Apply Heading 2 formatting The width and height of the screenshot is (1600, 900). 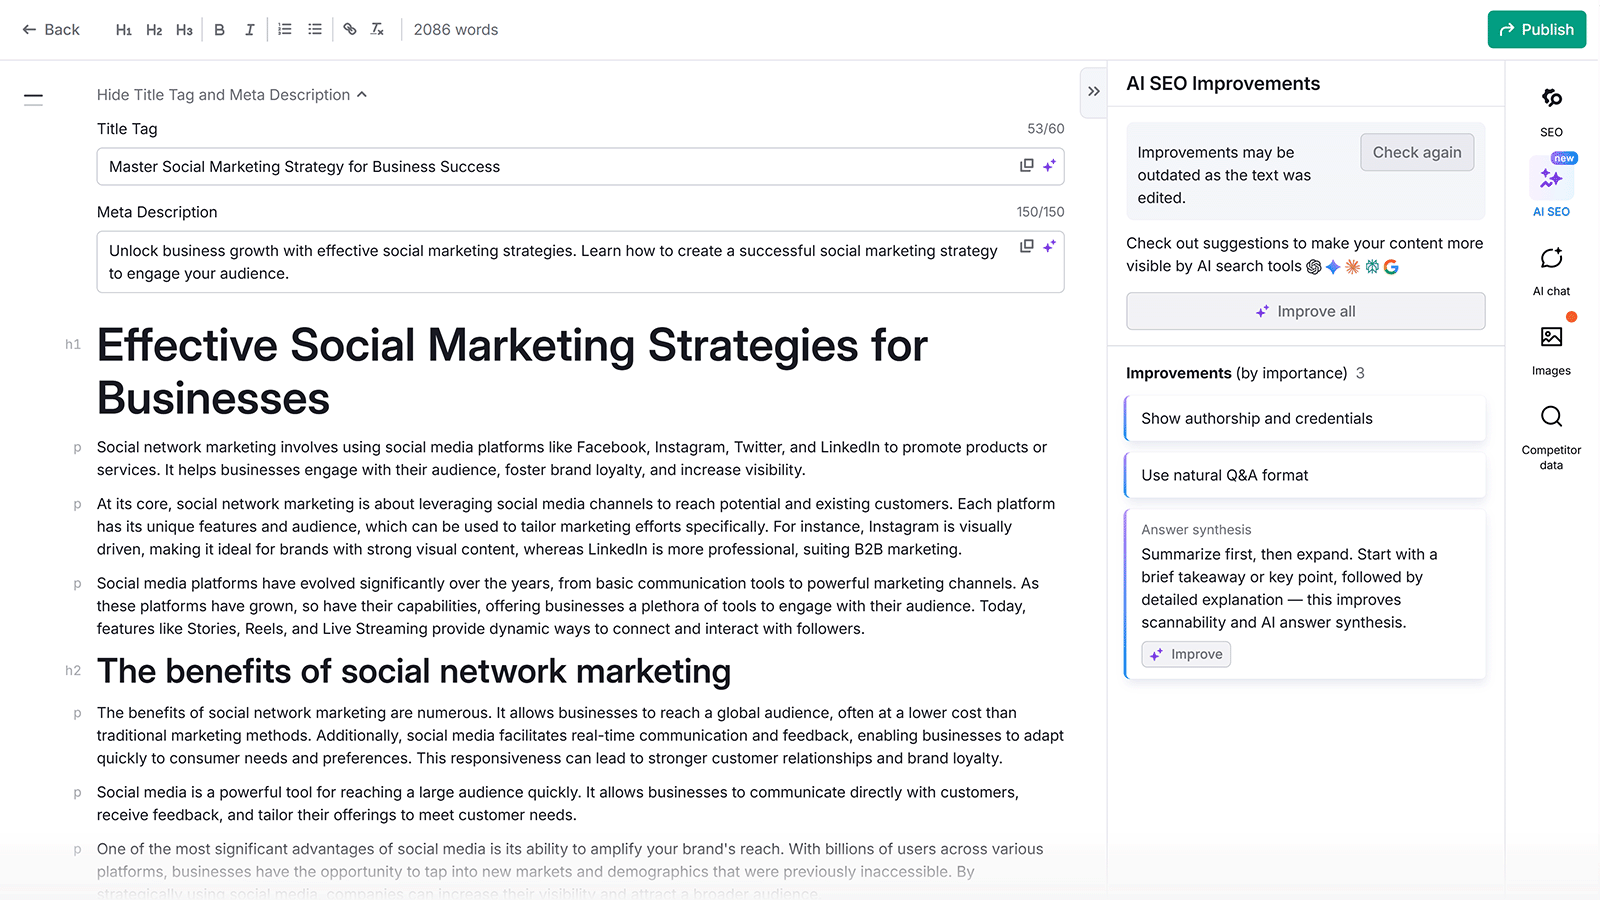click(154, 29)
